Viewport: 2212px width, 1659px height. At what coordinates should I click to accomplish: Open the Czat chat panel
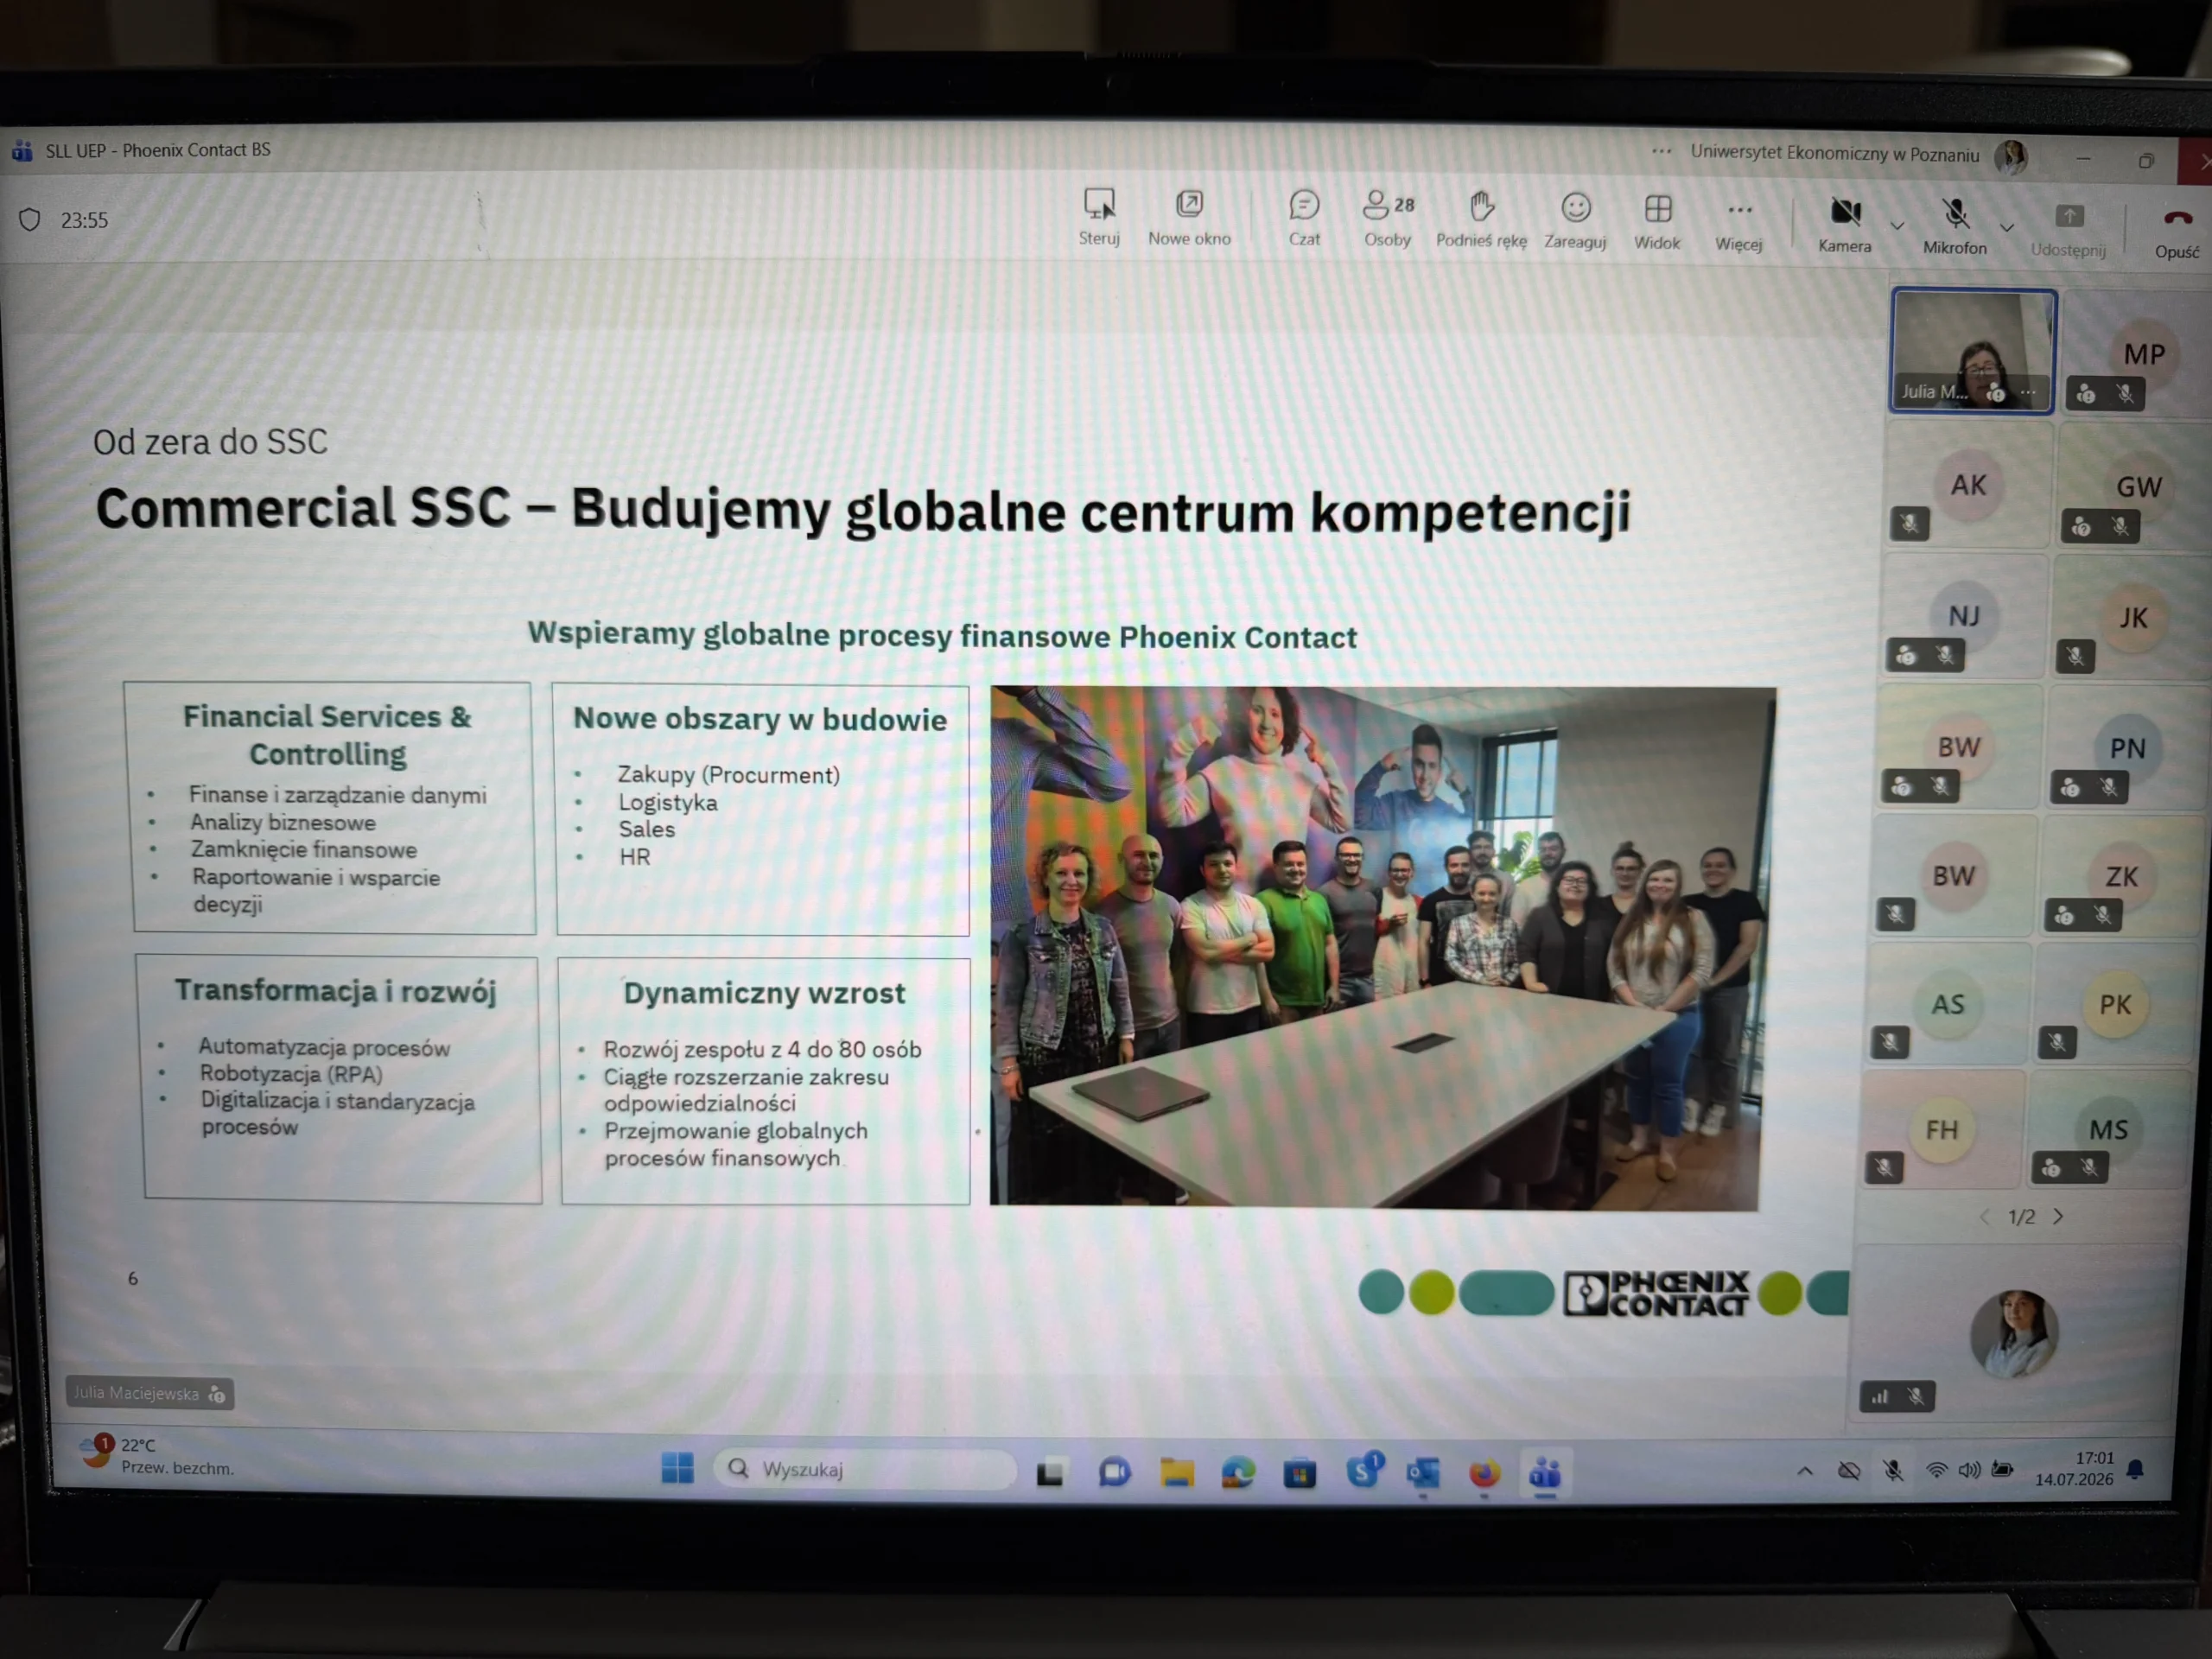(1304, 218)
